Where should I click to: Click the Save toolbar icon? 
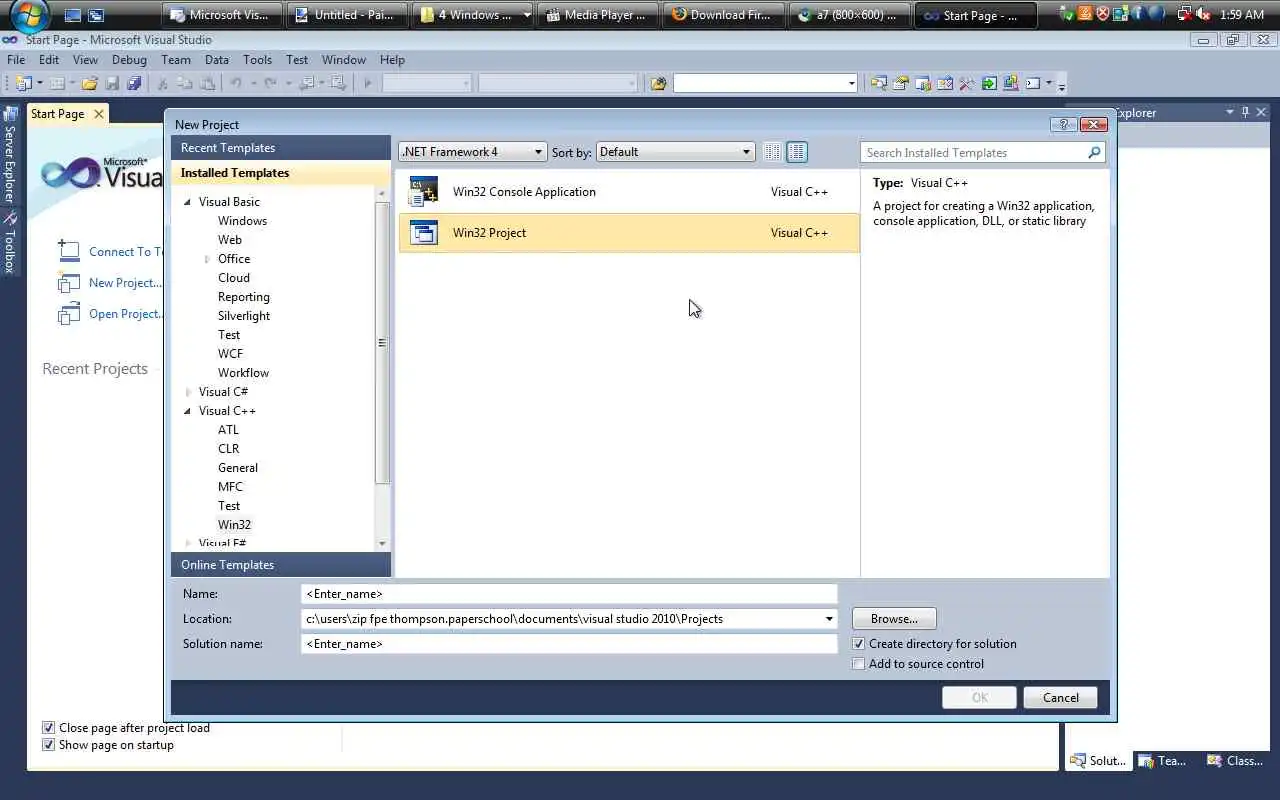pyautogui.click(x=112, y=84)
